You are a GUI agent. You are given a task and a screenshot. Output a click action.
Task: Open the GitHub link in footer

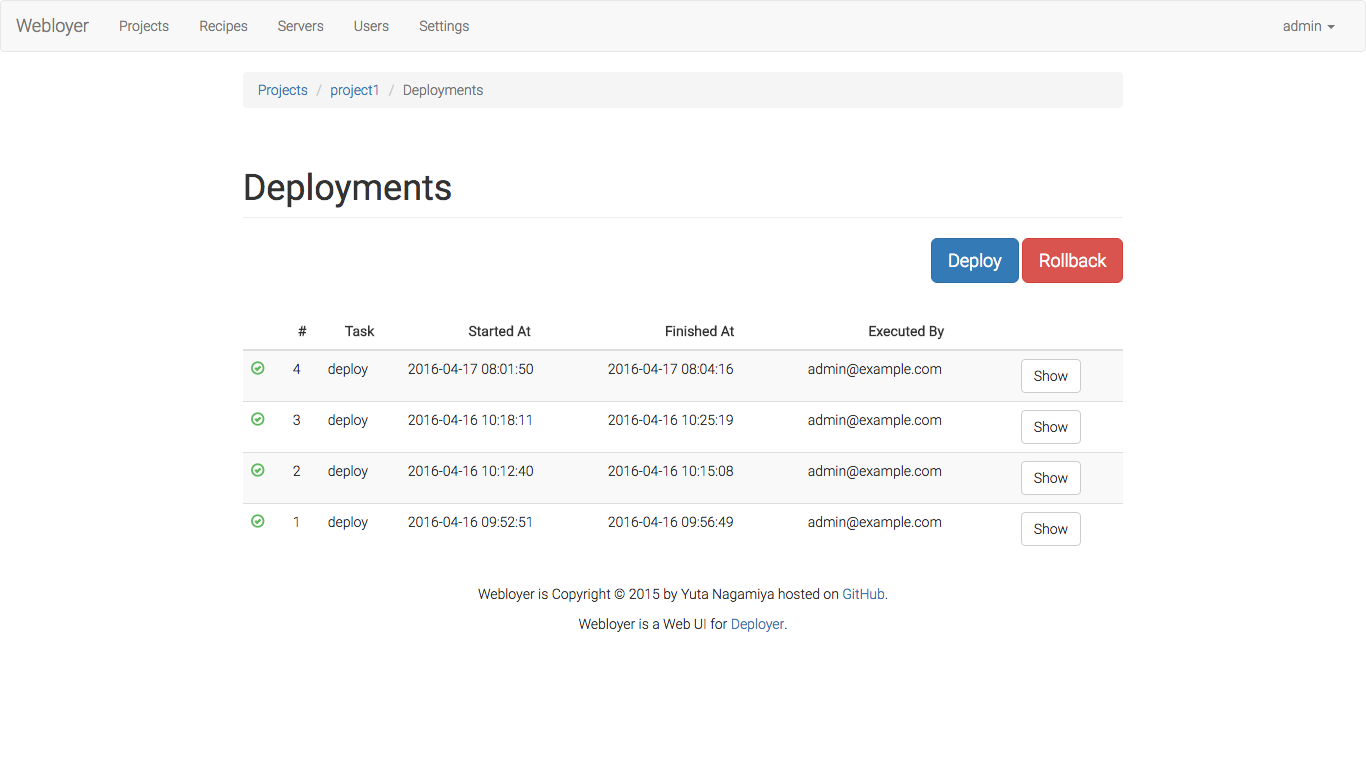click(x=864, y=594)
